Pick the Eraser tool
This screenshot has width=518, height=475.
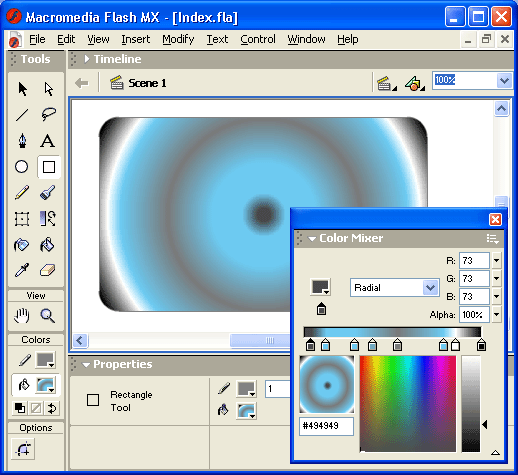(x=48, y=270)
